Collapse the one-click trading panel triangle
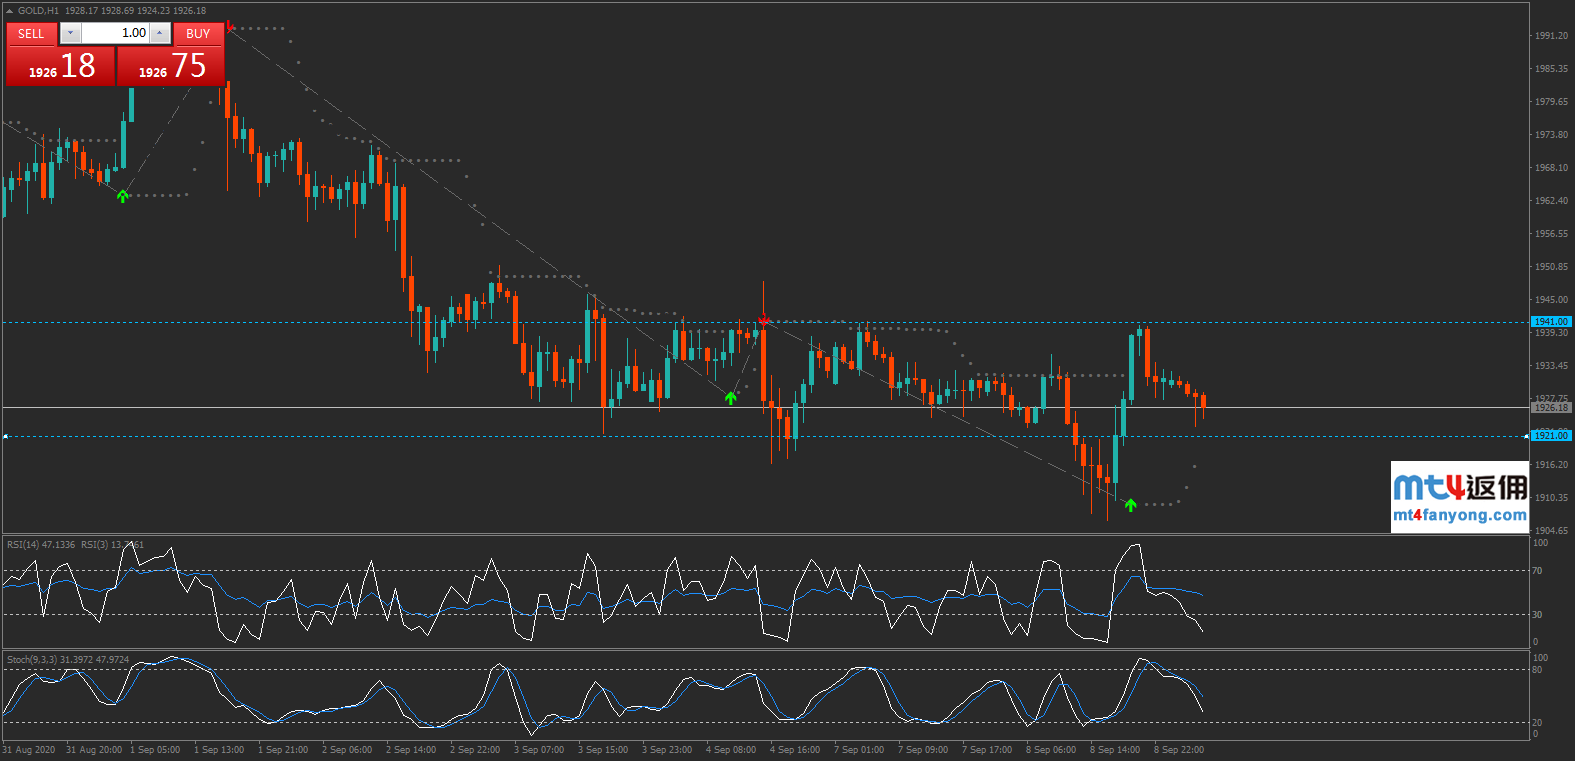 pyautogui.click(x=10, y=11)
